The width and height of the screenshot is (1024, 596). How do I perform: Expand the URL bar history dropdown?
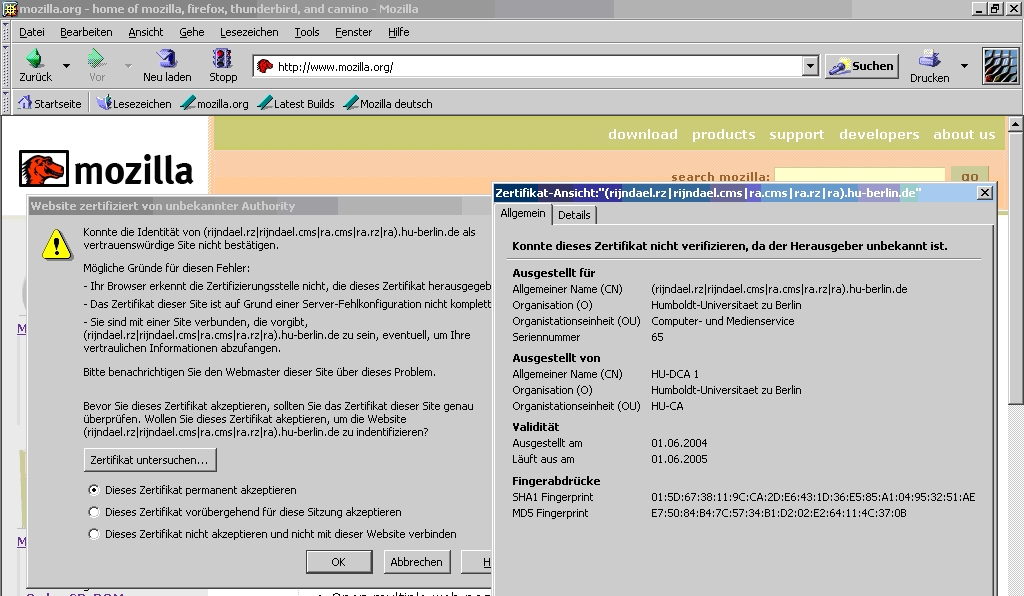click(x=810, y=67)
